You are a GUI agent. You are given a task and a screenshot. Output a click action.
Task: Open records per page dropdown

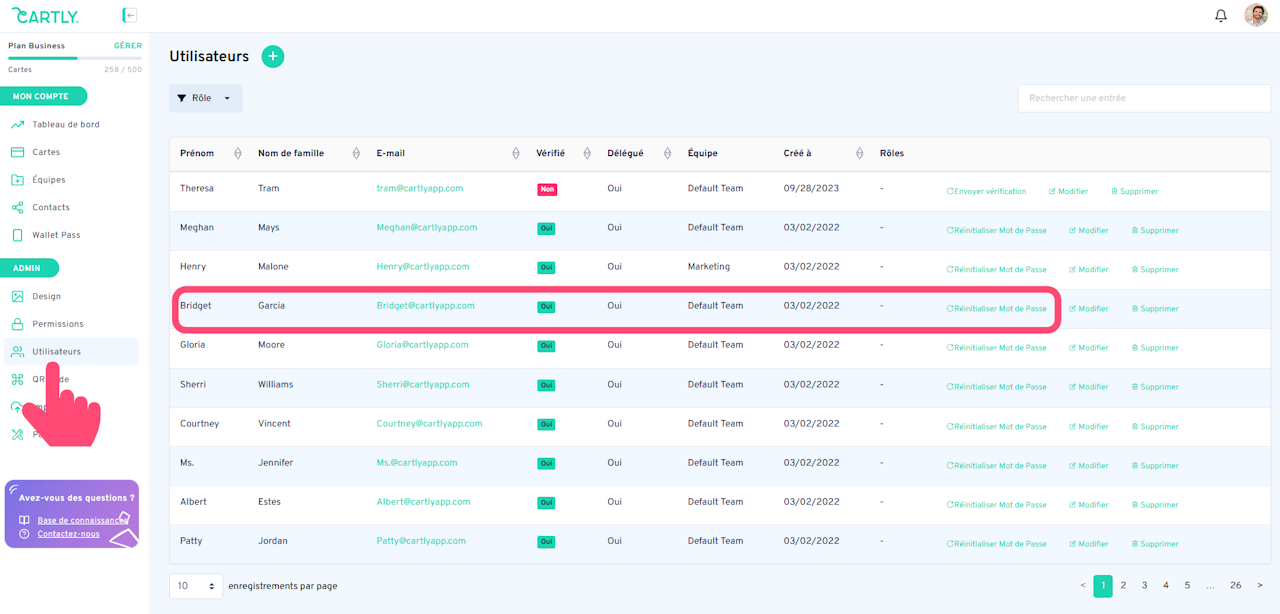pos(196,586)
